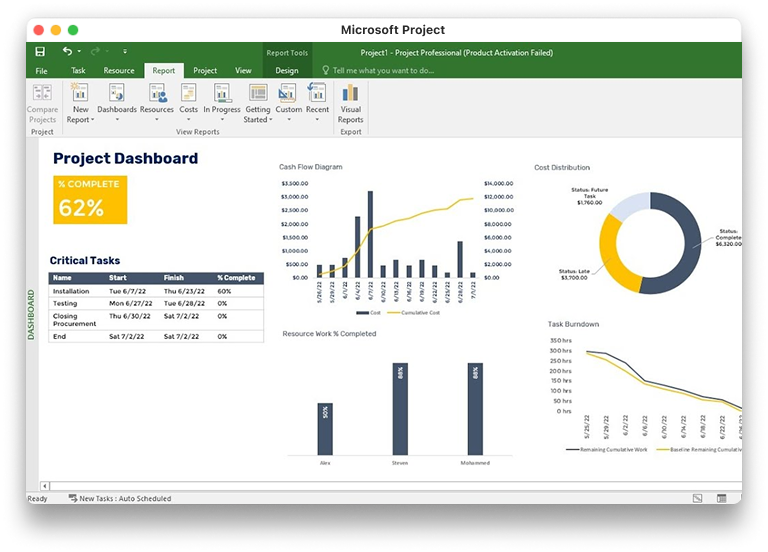Click the Compare Projects icon

(x=42, y=93)
